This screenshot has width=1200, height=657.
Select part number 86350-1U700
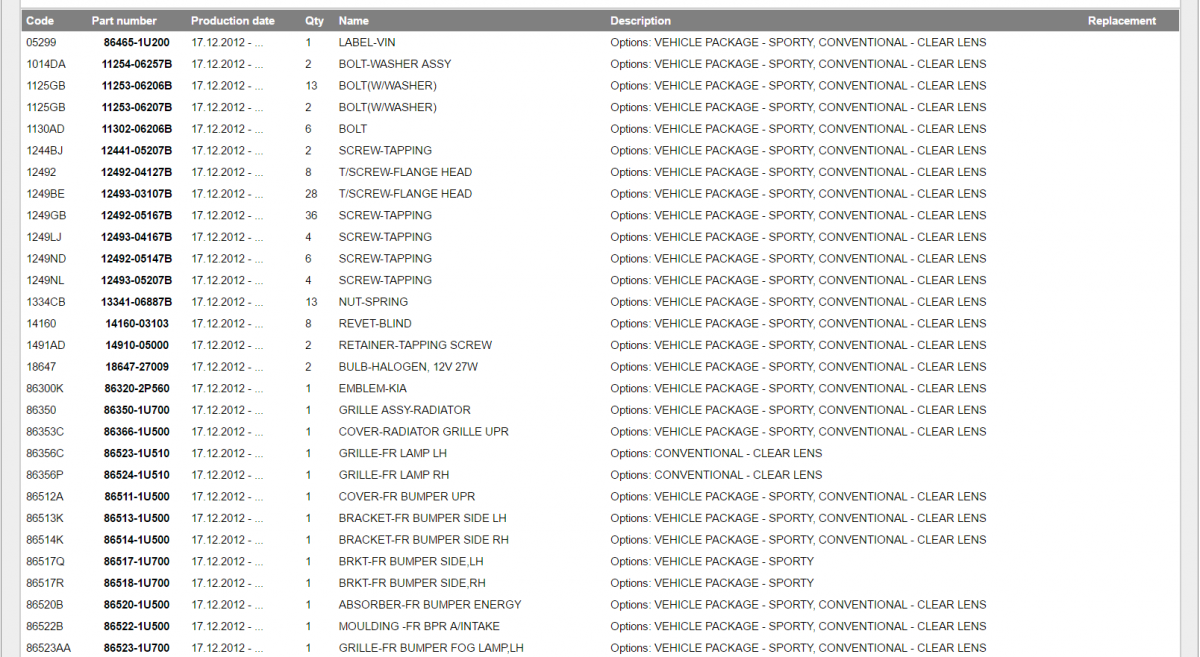(137, 410)
